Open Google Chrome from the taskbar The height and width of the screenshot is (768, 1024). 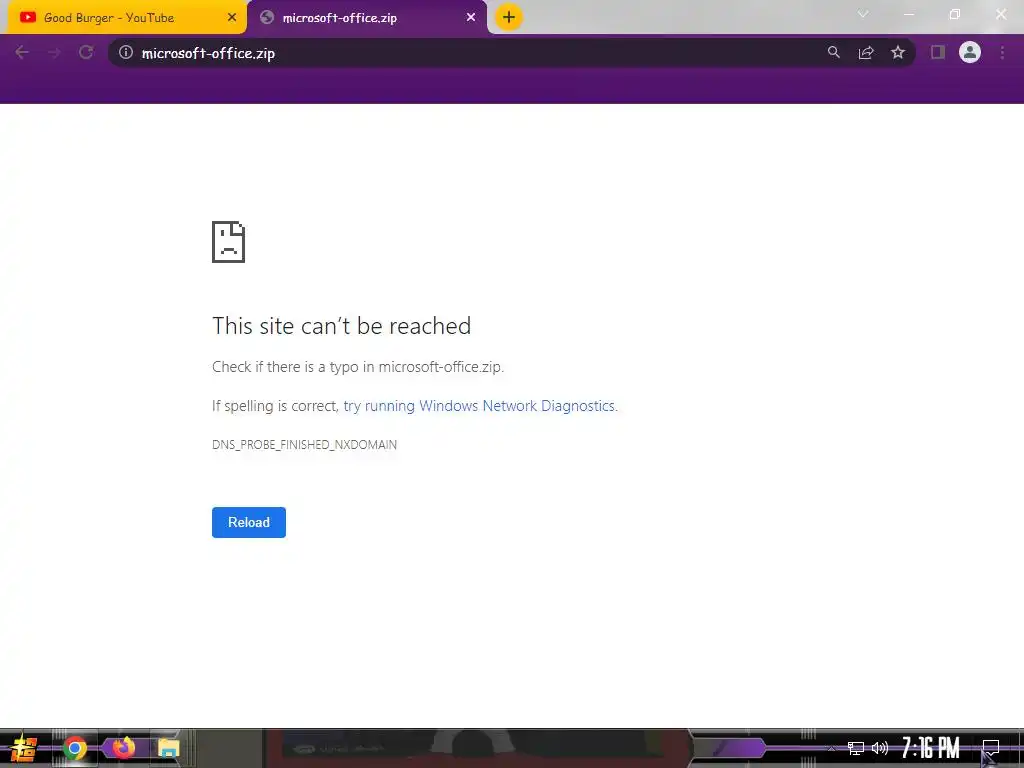[x=74, y=748]
